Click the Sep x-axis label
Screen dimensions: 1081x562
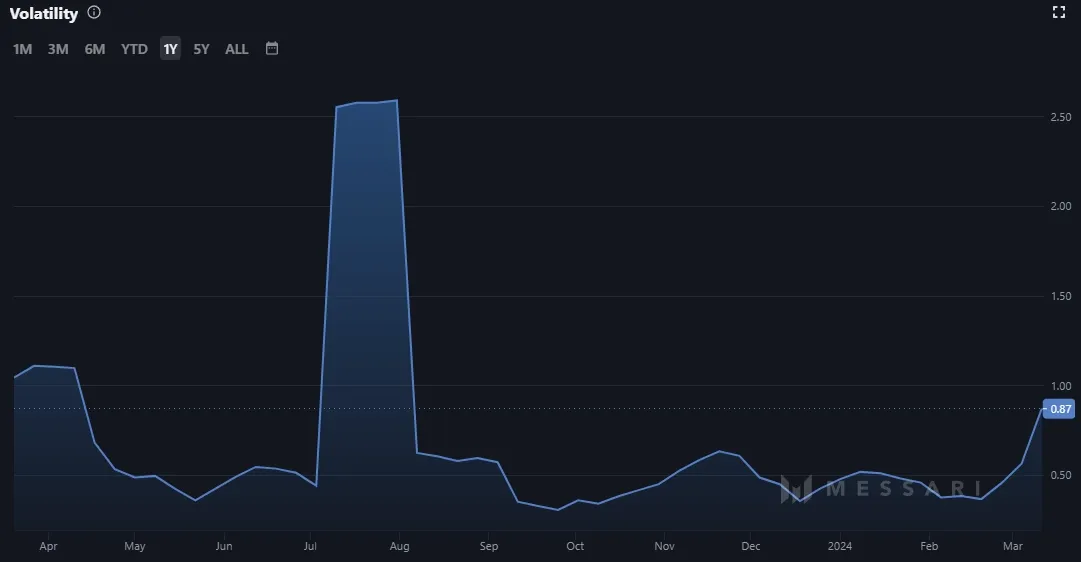[489, 546]
